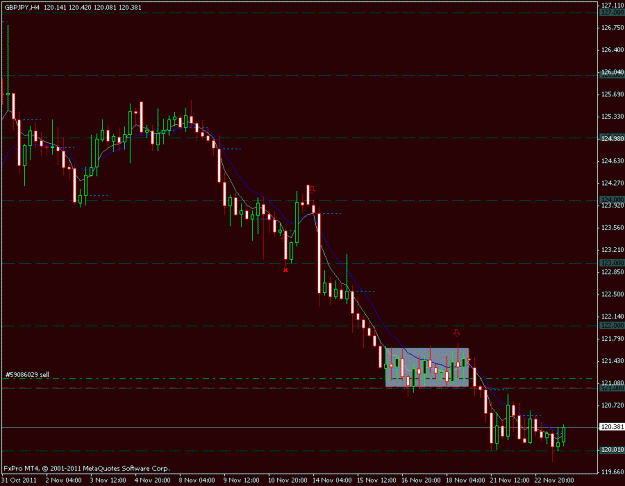
Task: Click the '8 Nov 04:00' time axis label
Action: point(197,480)
